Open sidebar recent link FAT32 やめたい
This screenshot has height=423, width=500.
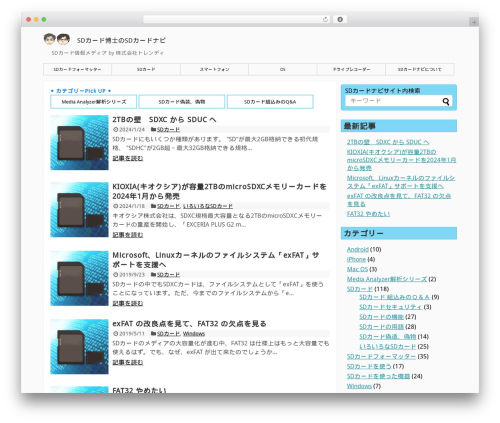[368, 214]
